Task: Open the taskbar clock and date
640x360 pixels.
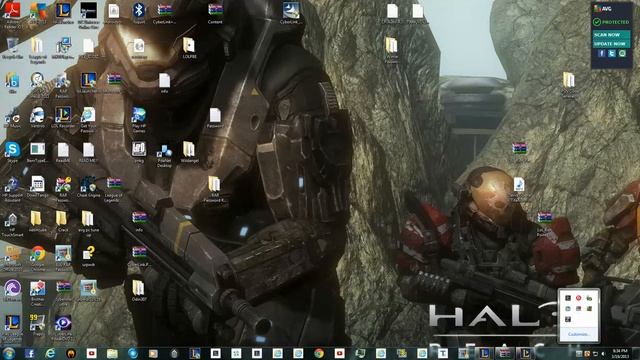Action: coord(620,353)
